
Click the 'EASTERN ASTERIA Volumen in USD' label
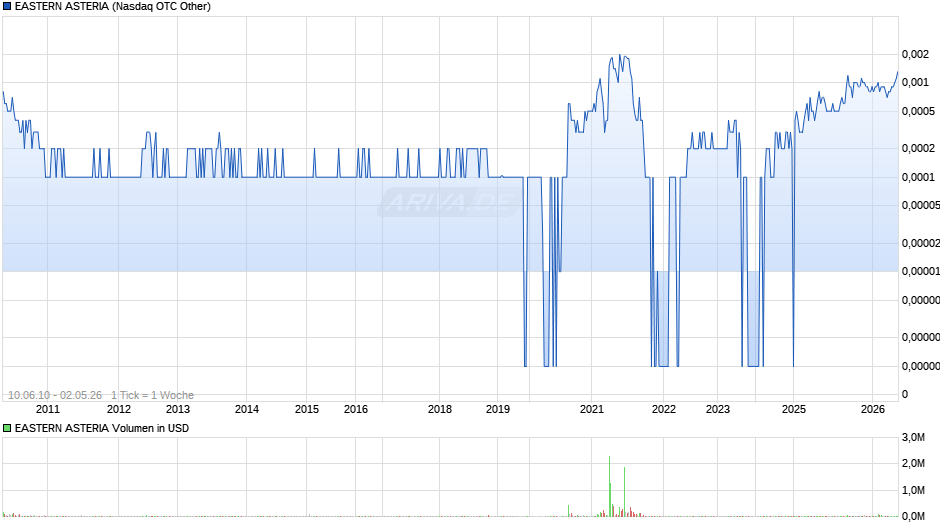pyautogui.click(x=102, y=428)
